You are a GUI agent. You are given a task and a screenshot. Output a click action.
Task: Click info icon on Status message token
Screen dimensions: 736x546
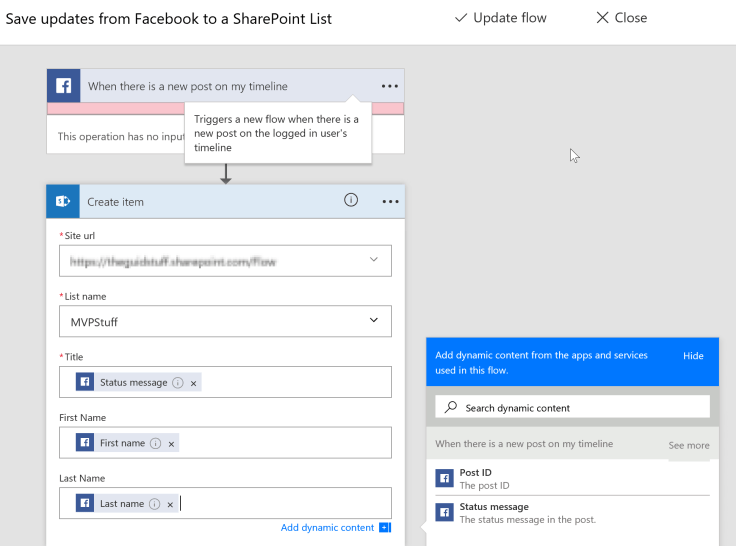coord(178,383)
